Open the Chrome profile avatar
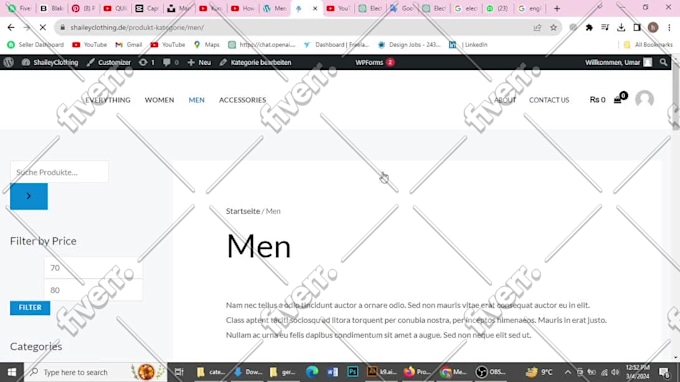This screenshot has width=680, height=382. pos(653,27)
